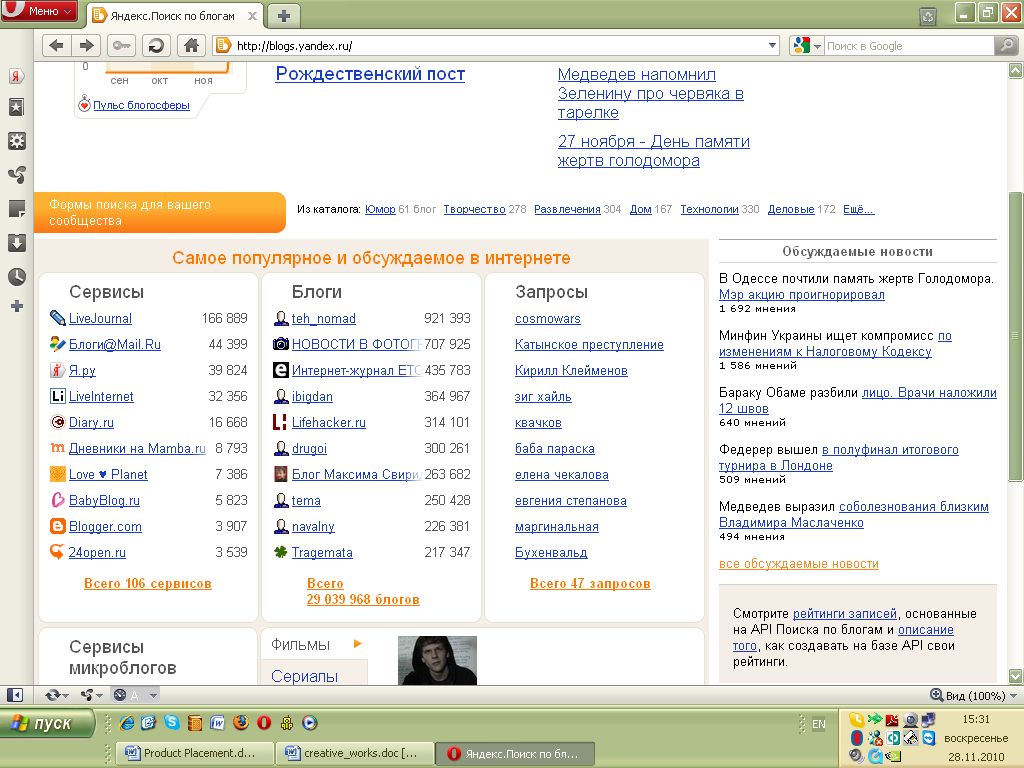This screenshot has height=768, width=1024.
Task: Toggle Opera Turbo in the status bar
Action: tap(120, 696)
